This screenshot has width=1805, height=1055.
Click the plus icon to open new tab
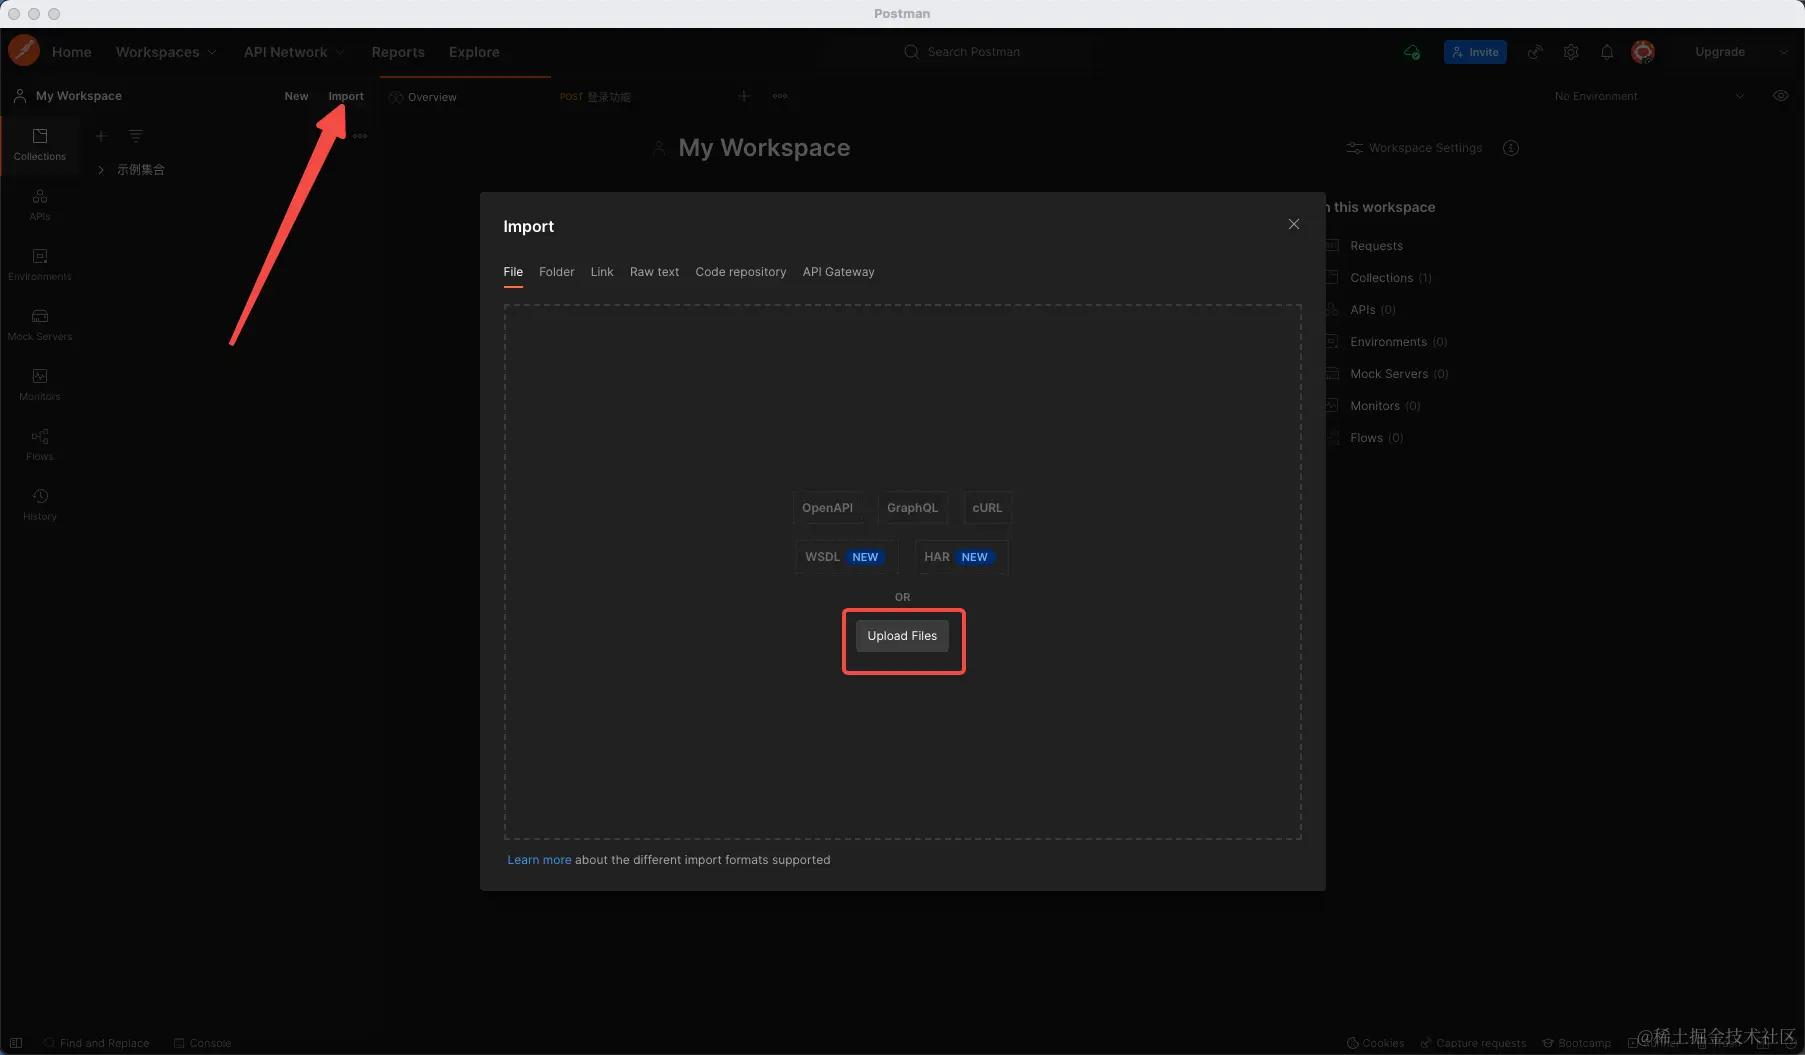point(744,96)
